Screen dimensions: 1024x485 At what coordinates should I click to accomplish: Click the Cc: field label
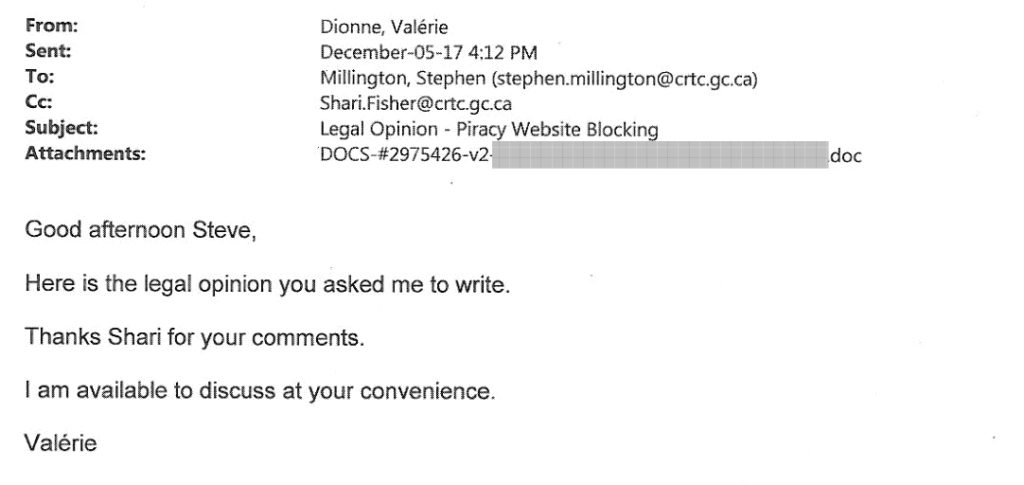39,102
